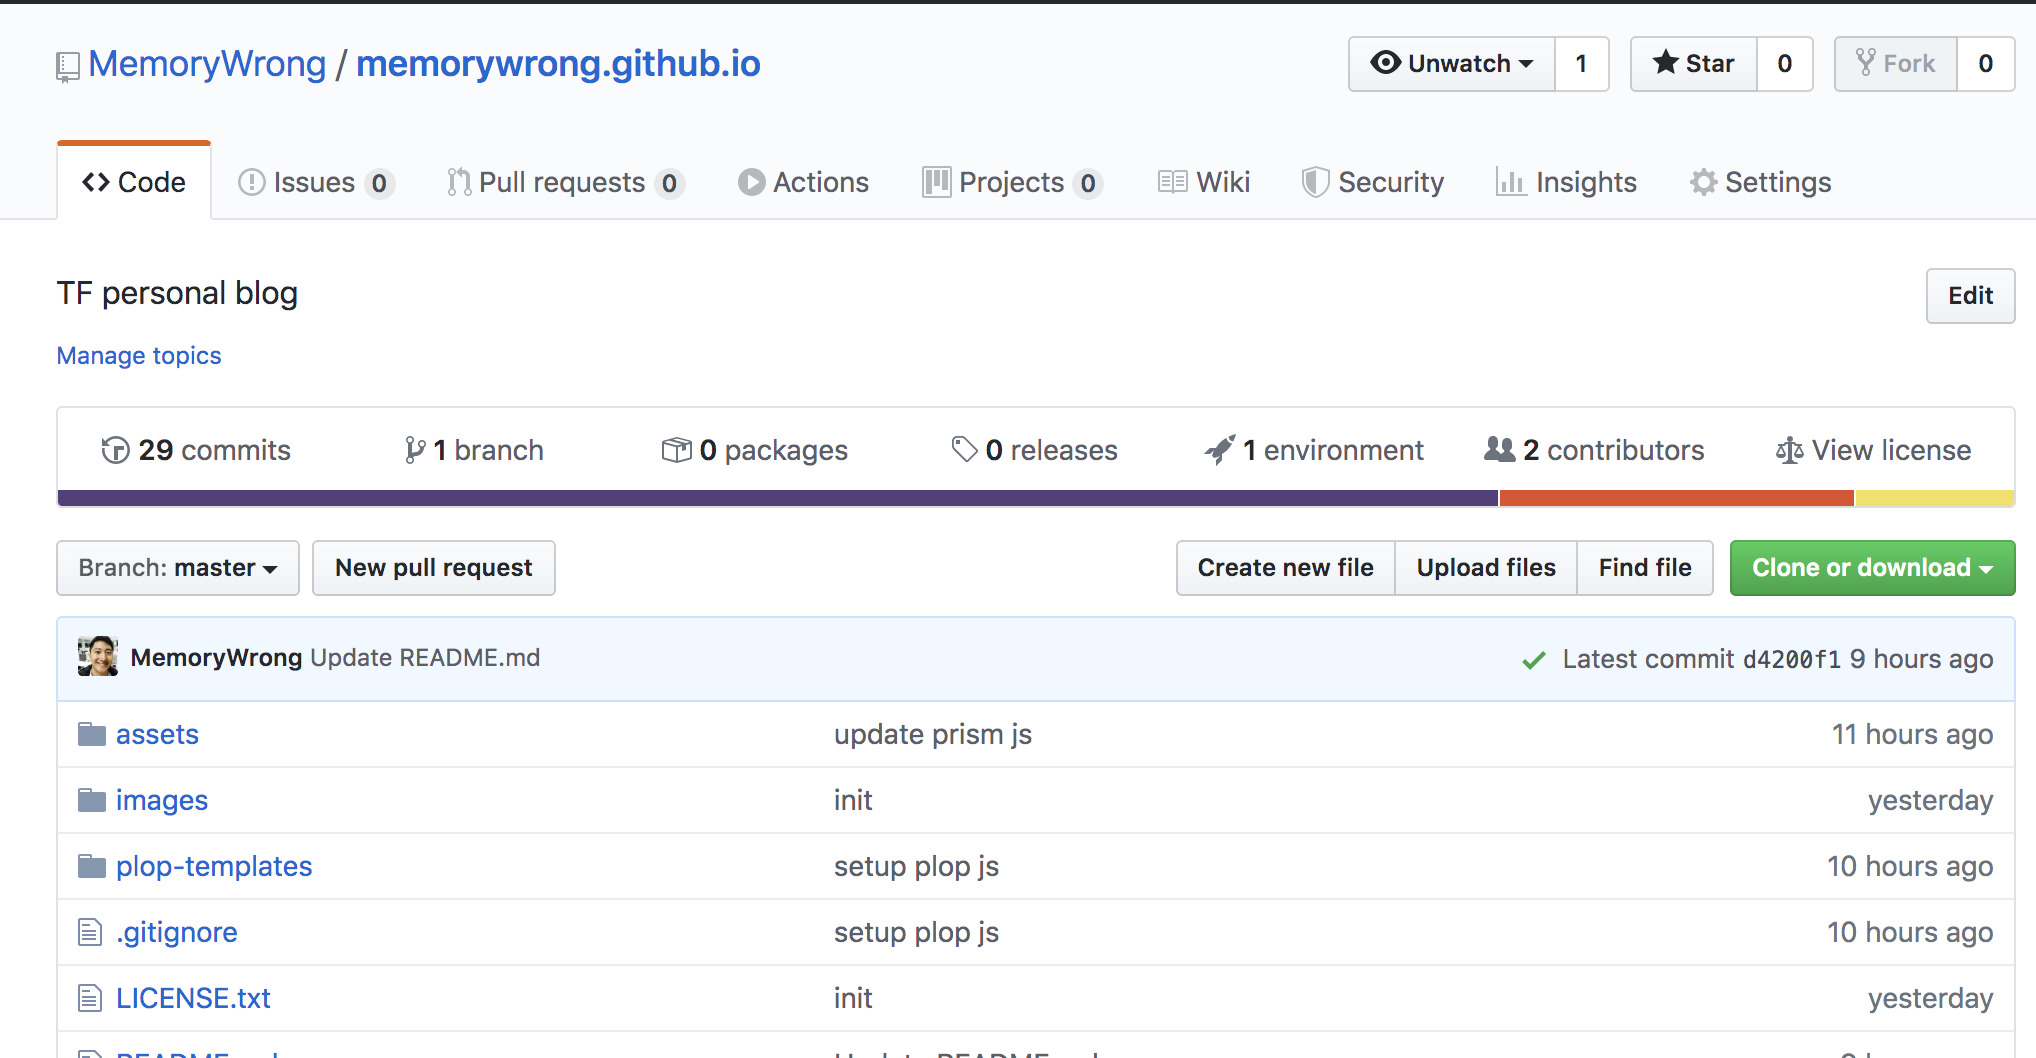
Task: Go to the Actions tab
Action: (x=803, y=182)
